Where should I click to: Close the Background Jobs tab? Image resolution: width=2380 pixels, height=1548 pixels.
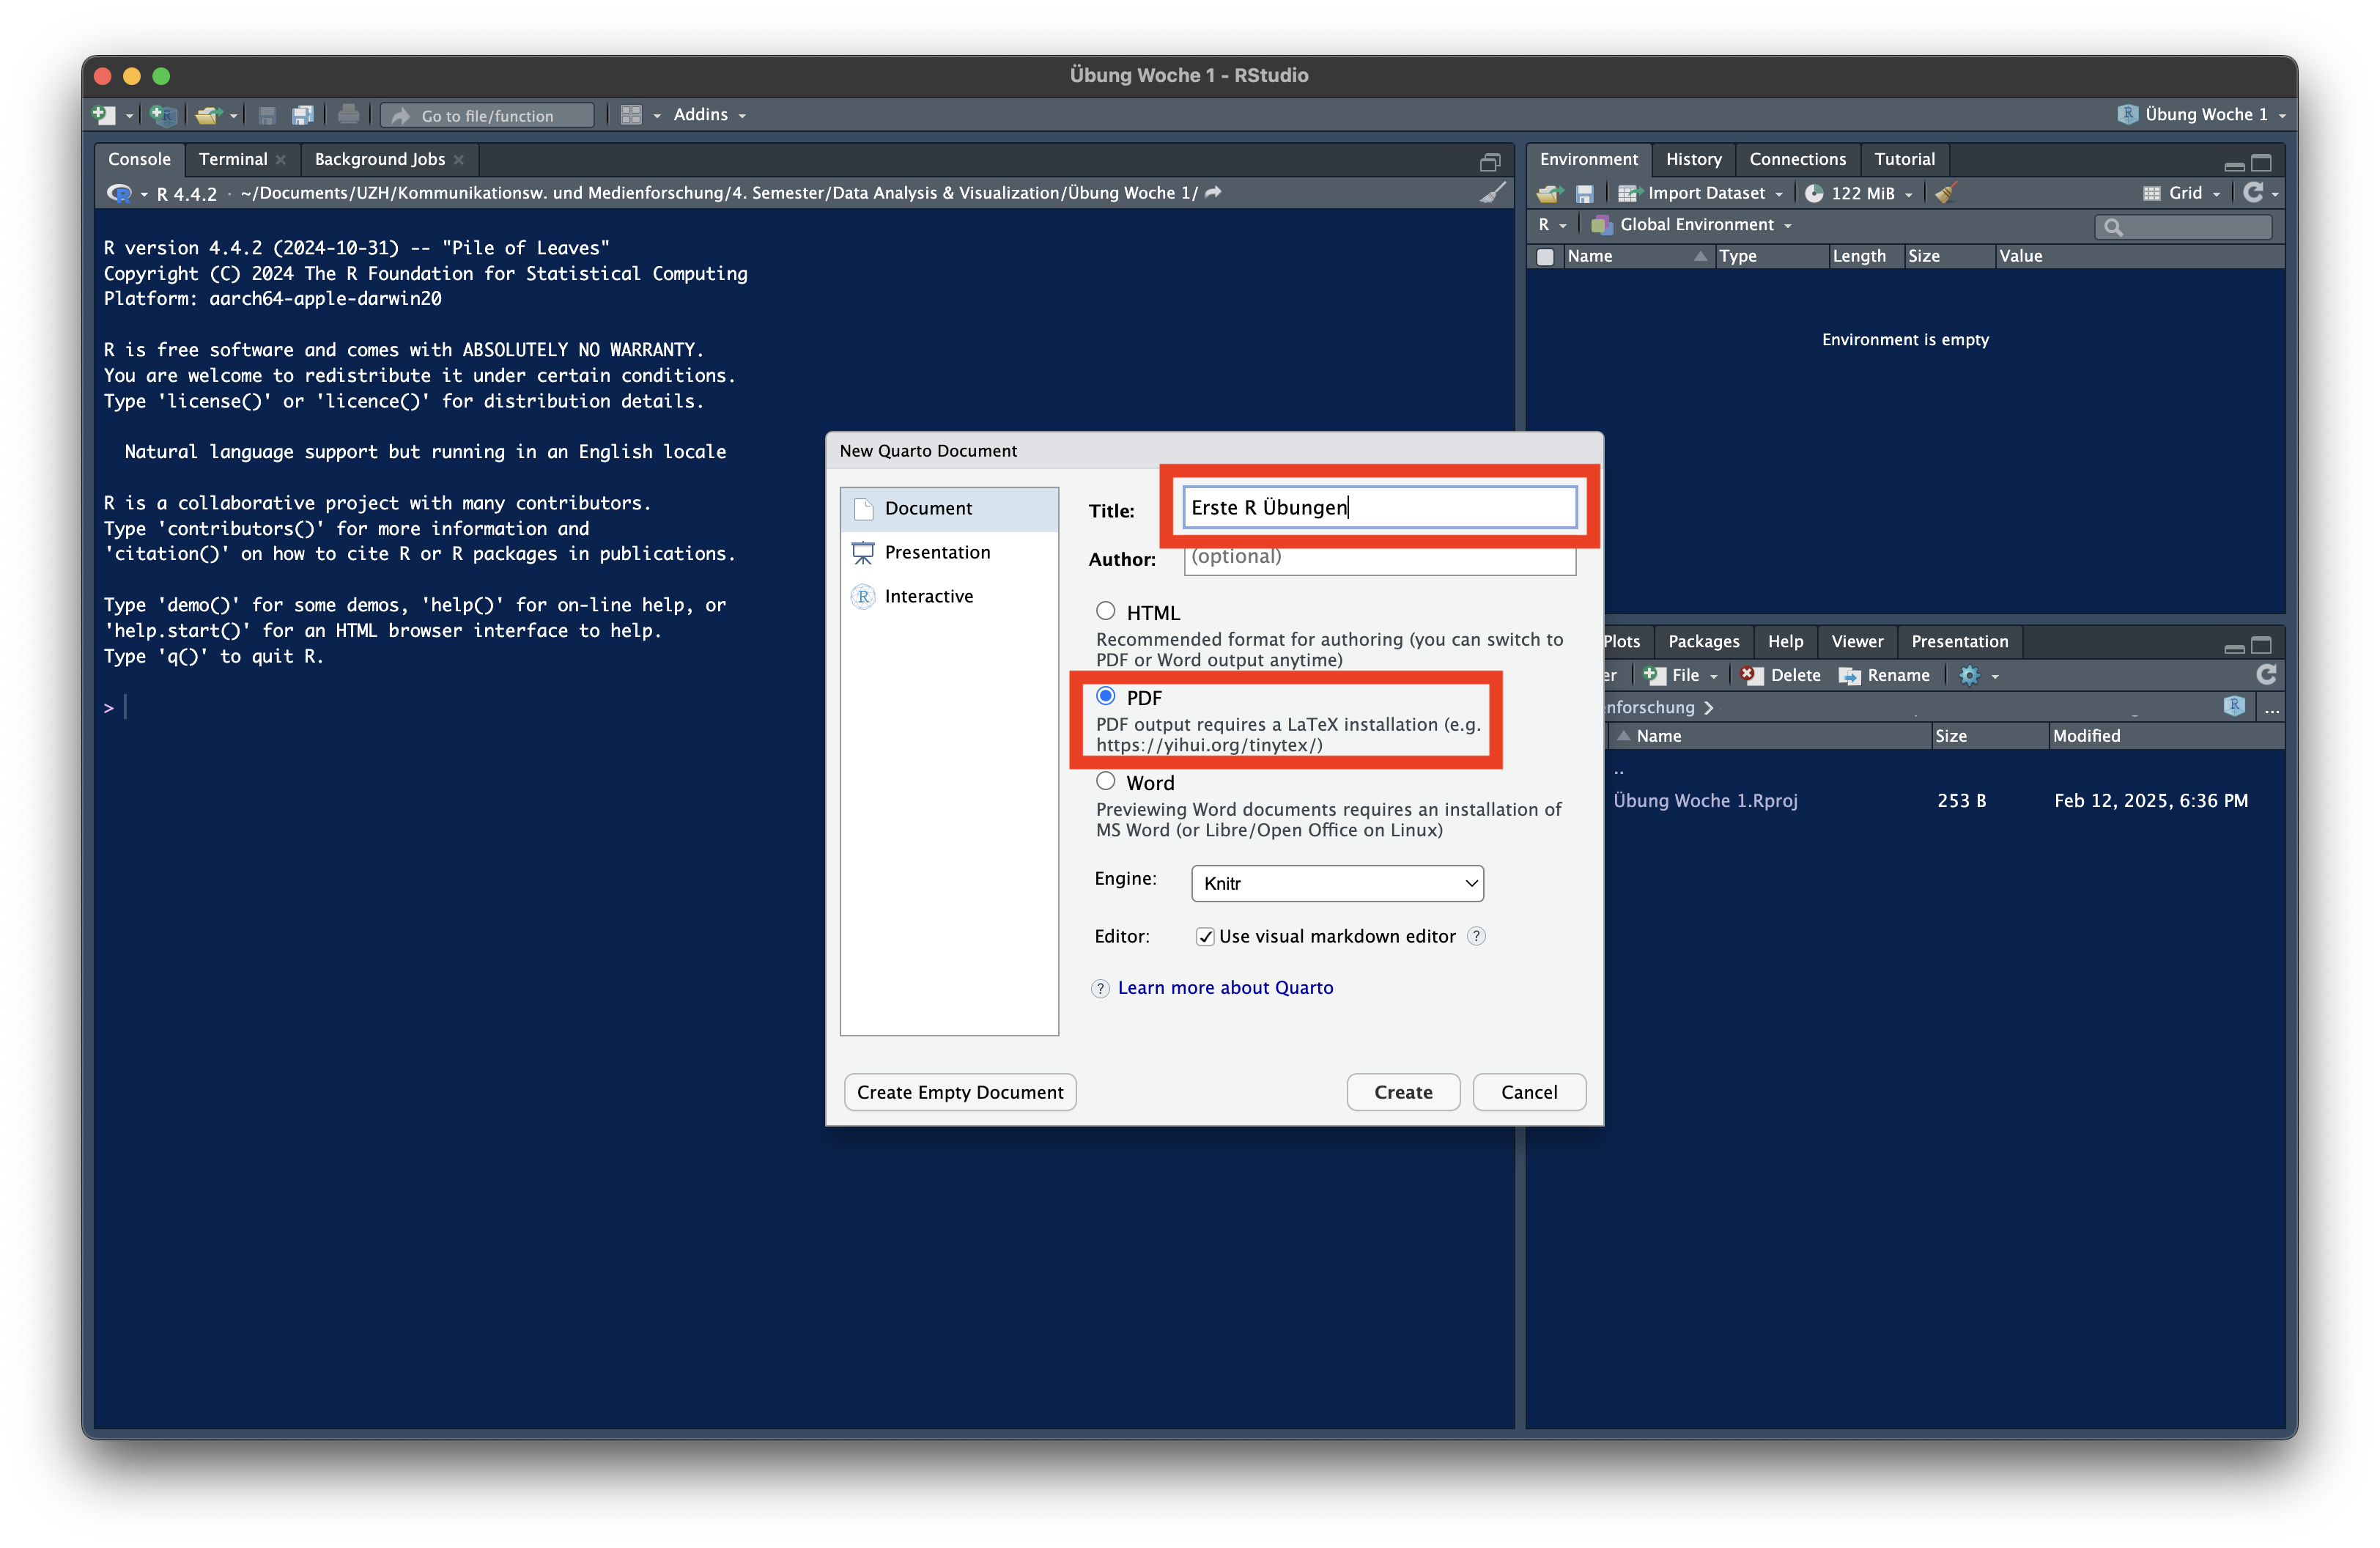(x=459, y=160)
